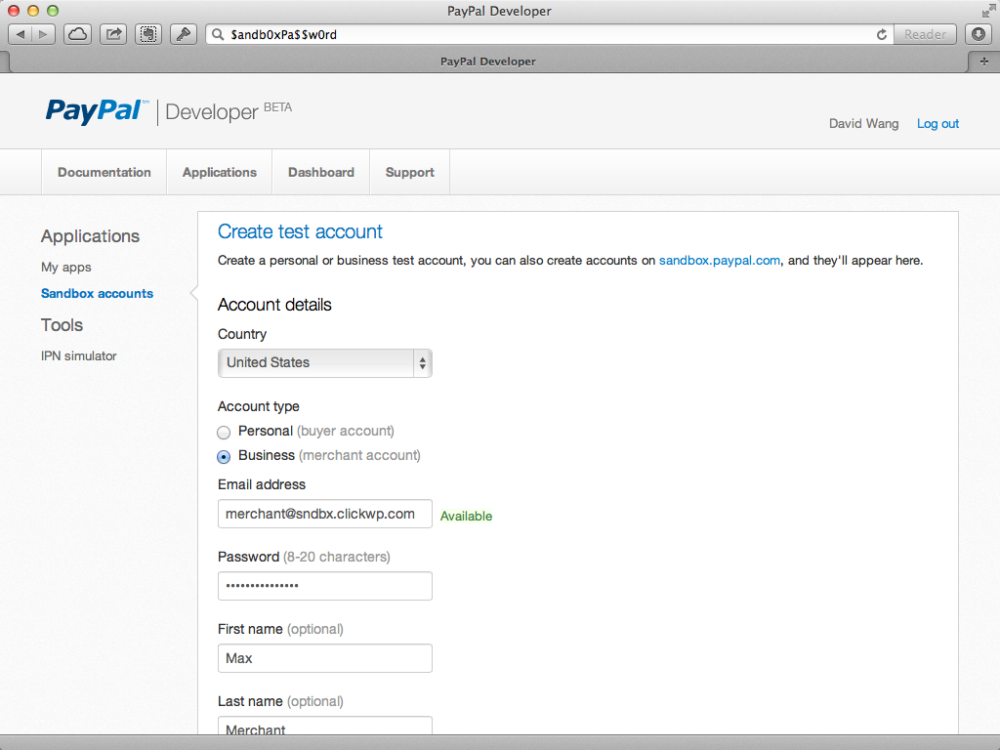1000x750 pixels.
Task: Click the Last name field
Action: click(x=325, y=726)
